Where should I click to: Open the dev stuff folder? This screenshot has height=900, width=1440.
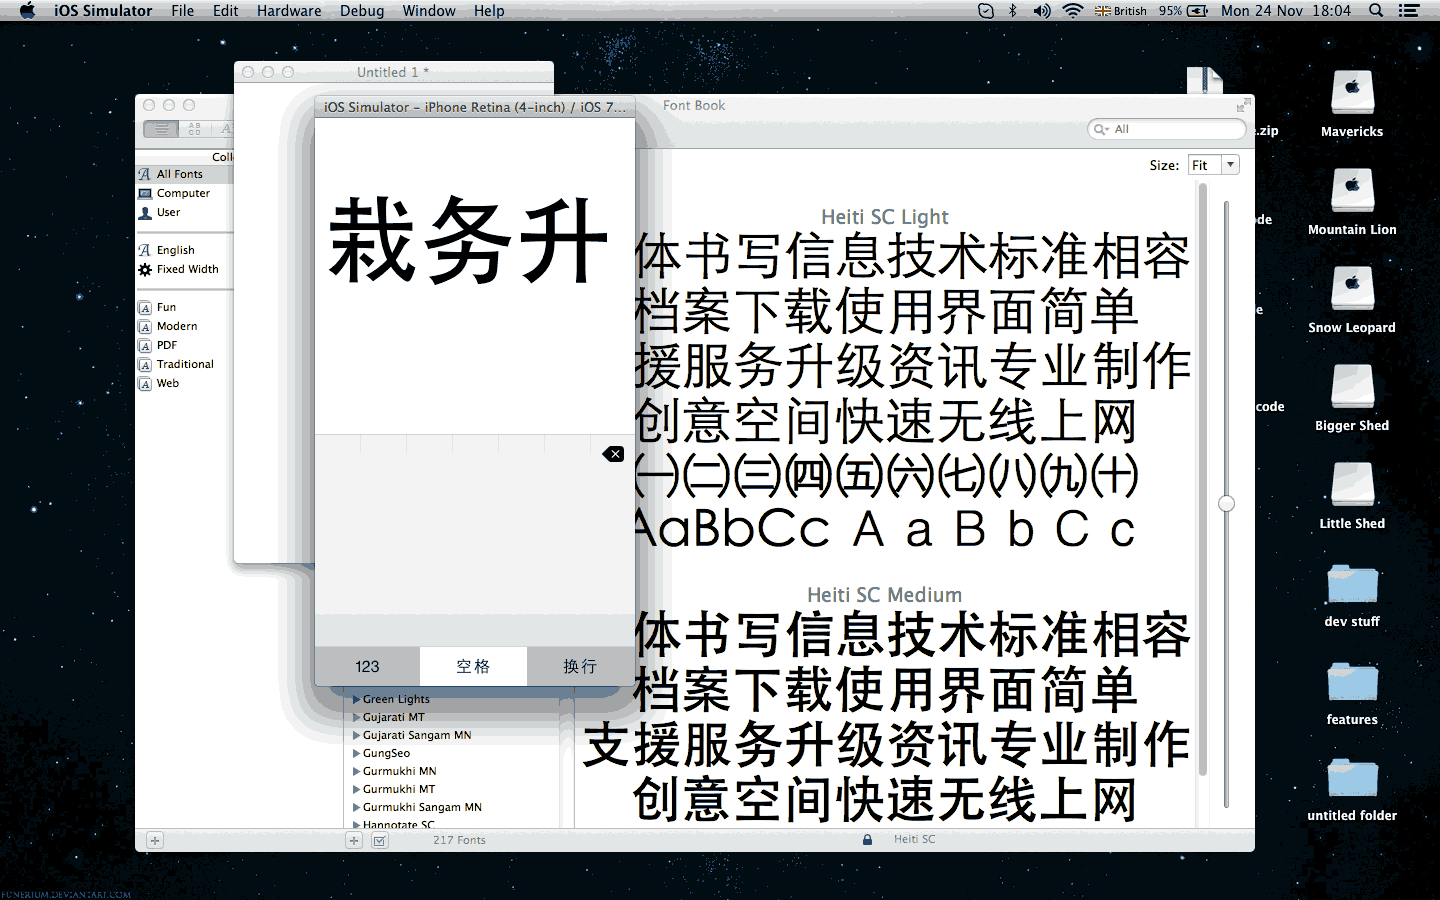(1352, 583)
